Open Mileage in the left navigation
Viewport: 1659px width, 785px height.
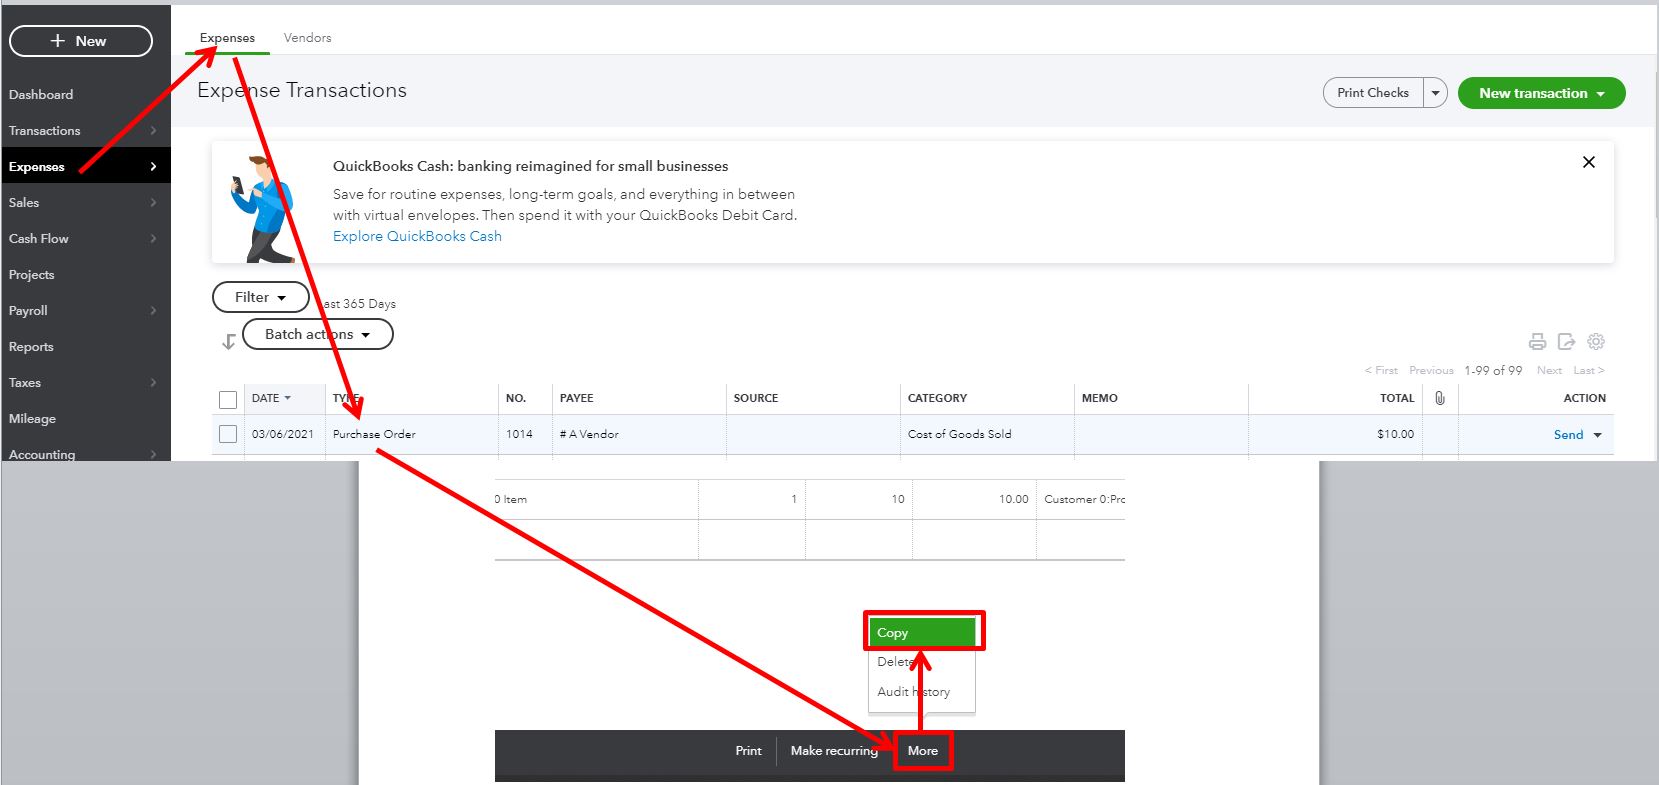32,419
